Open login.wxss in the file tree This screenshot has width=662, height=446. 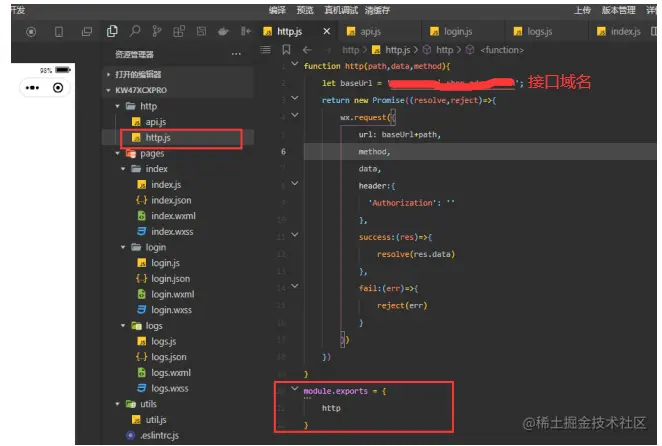point(171,310)
